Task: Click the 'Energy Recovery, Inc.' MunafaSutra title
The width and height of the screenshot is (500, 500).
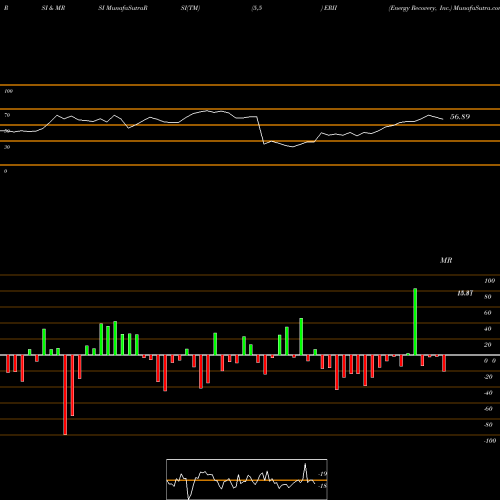Action: [444, 8]
